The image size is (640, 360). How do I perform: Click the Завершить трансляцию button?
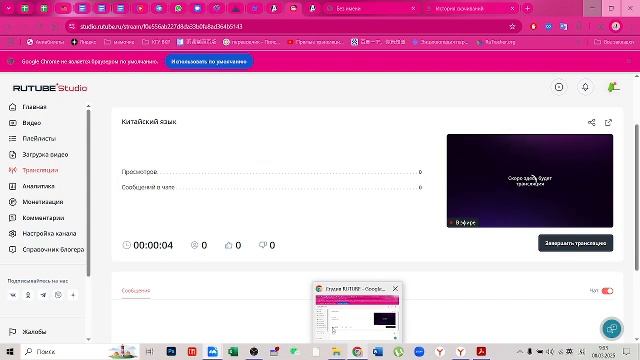pyautogui.click(x=576, y=243)
